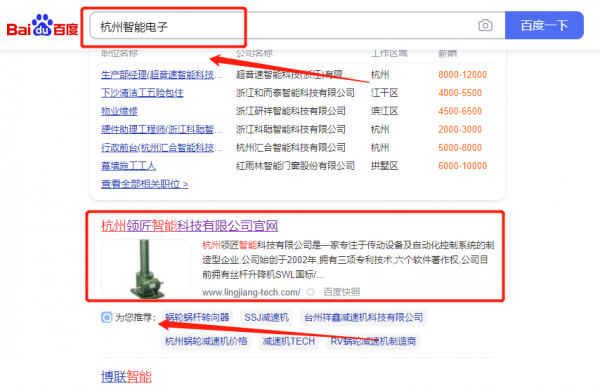Open the 博联智能 result link
This screenshot has height=386, width=600.
click(127, 377)
